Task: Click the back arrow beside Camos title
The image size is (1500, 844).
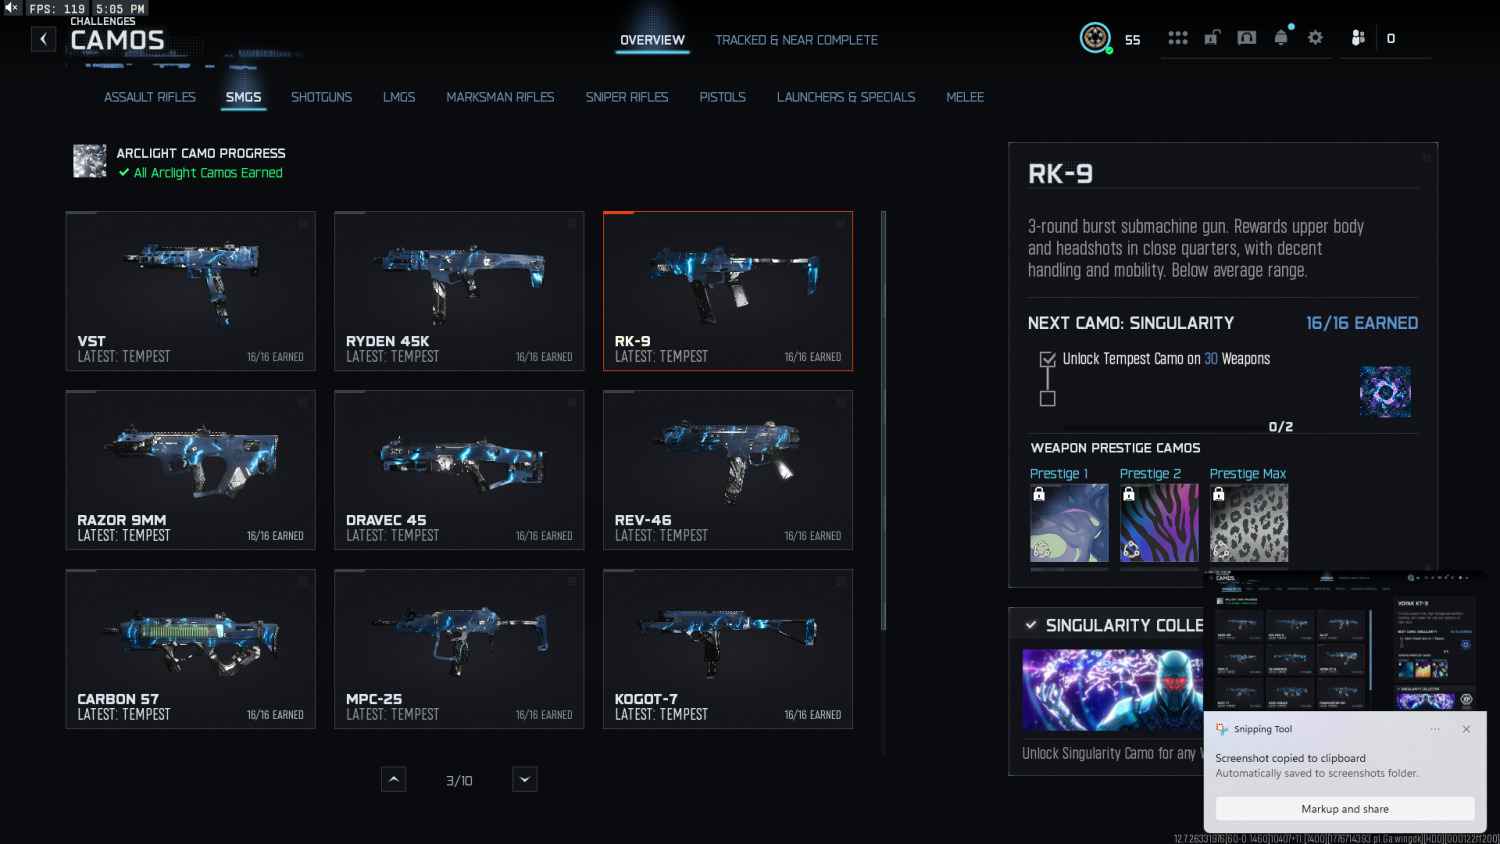Action: (43, 39)
